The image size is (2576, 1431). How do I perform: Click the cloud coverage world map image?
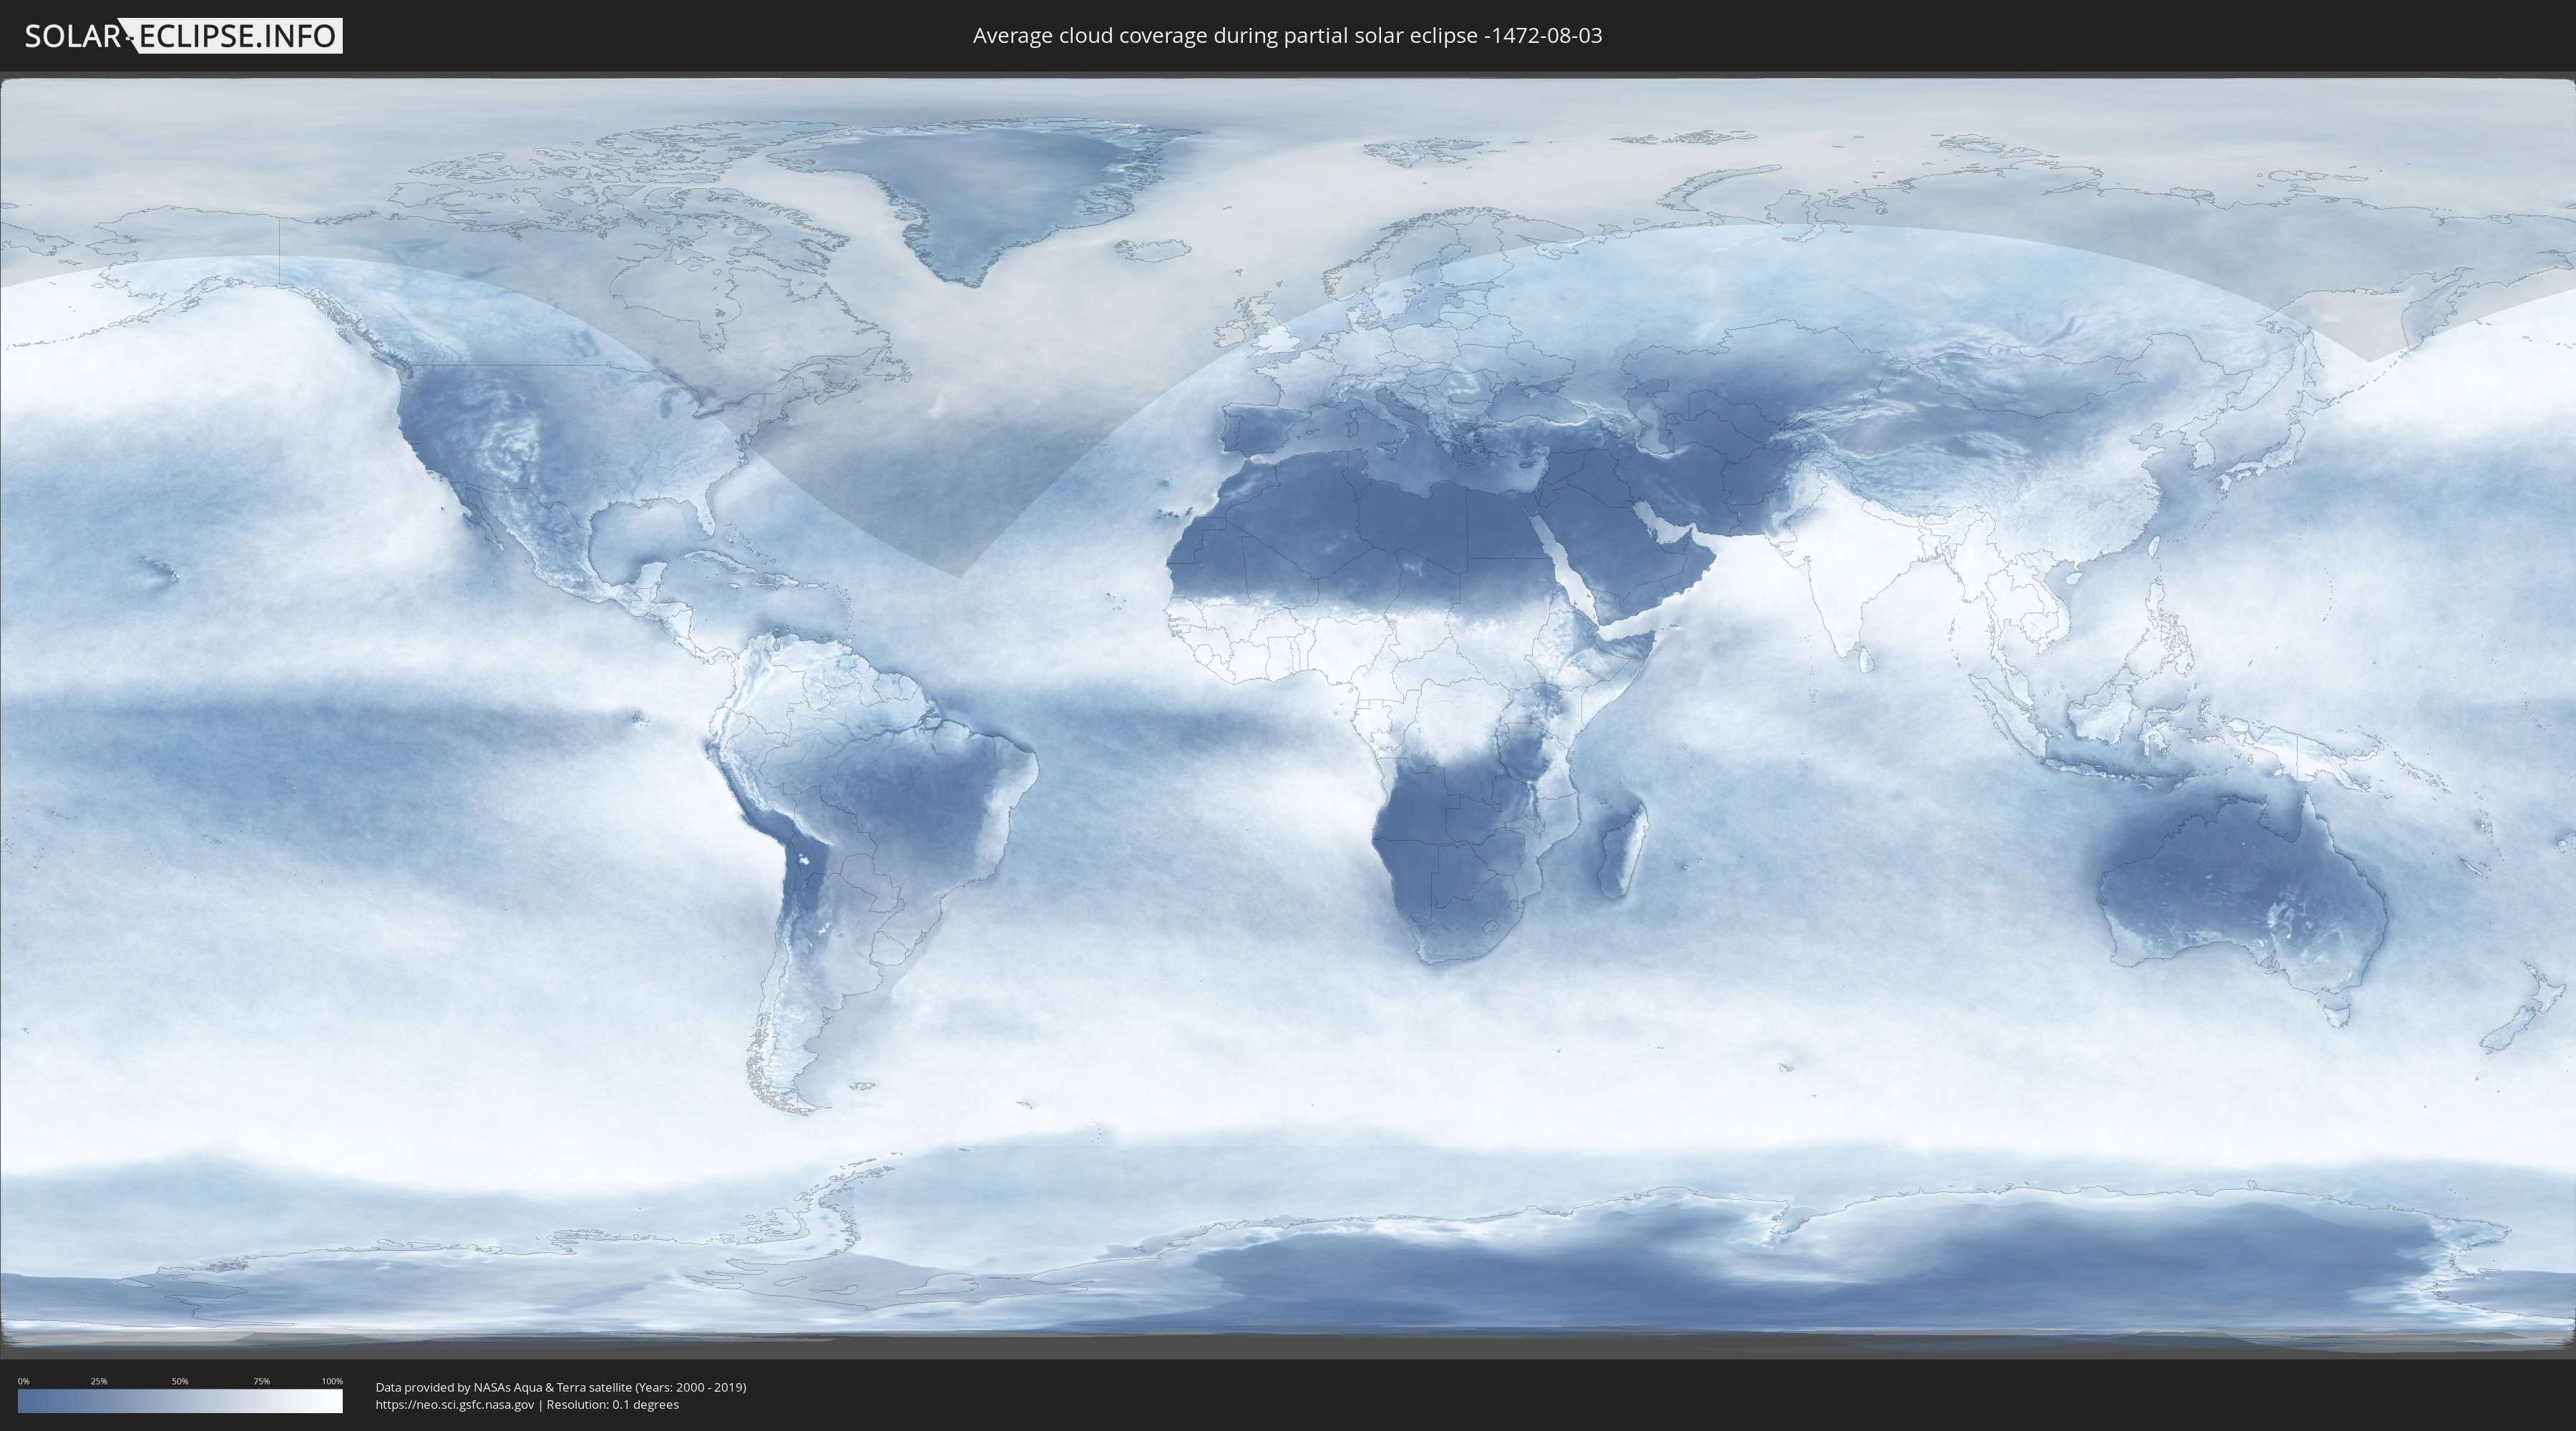pos(1288,715)
